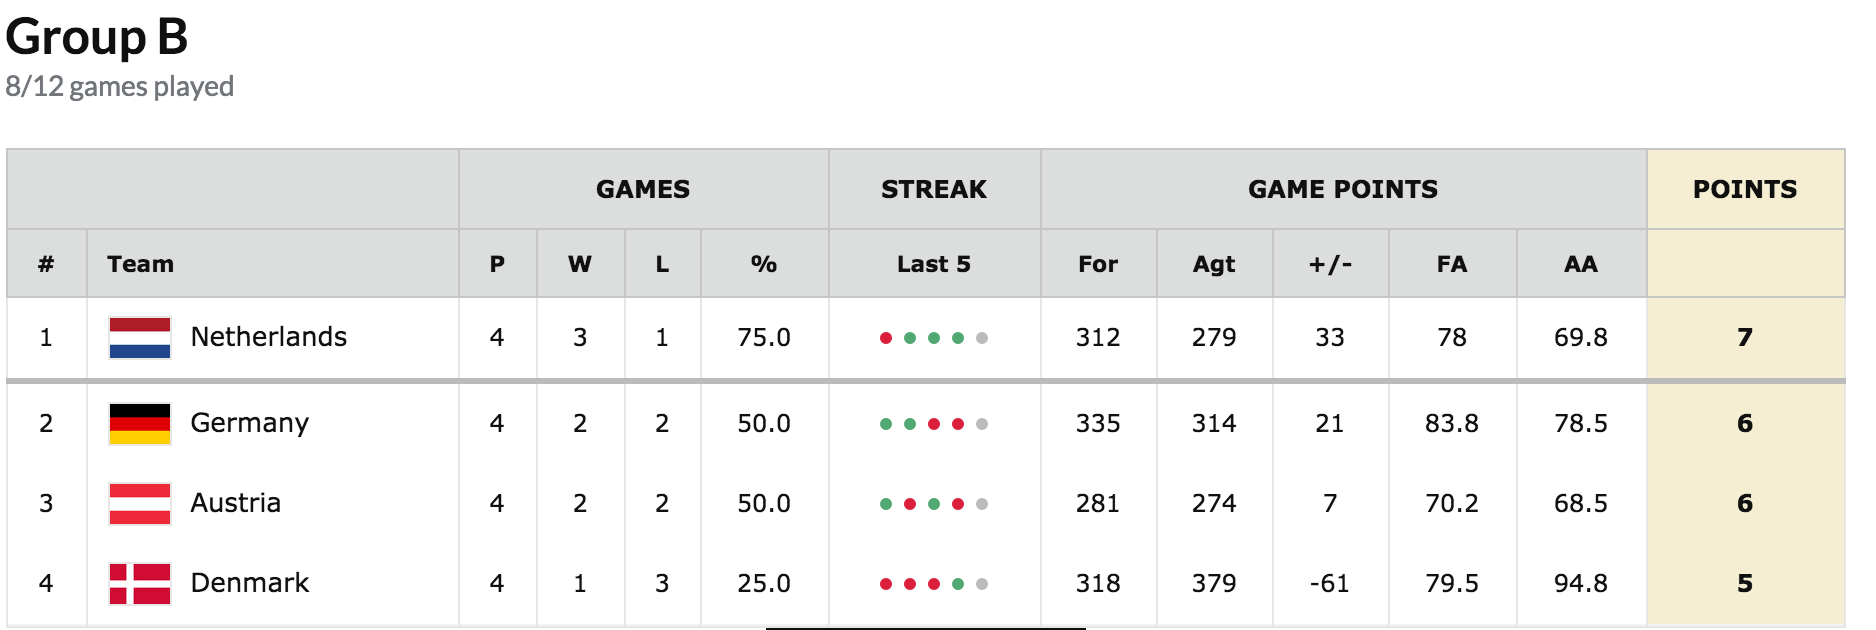This screenshot has height=630, width=1876.
Task: Click the Team column header
Action: (x=141, y=264)
